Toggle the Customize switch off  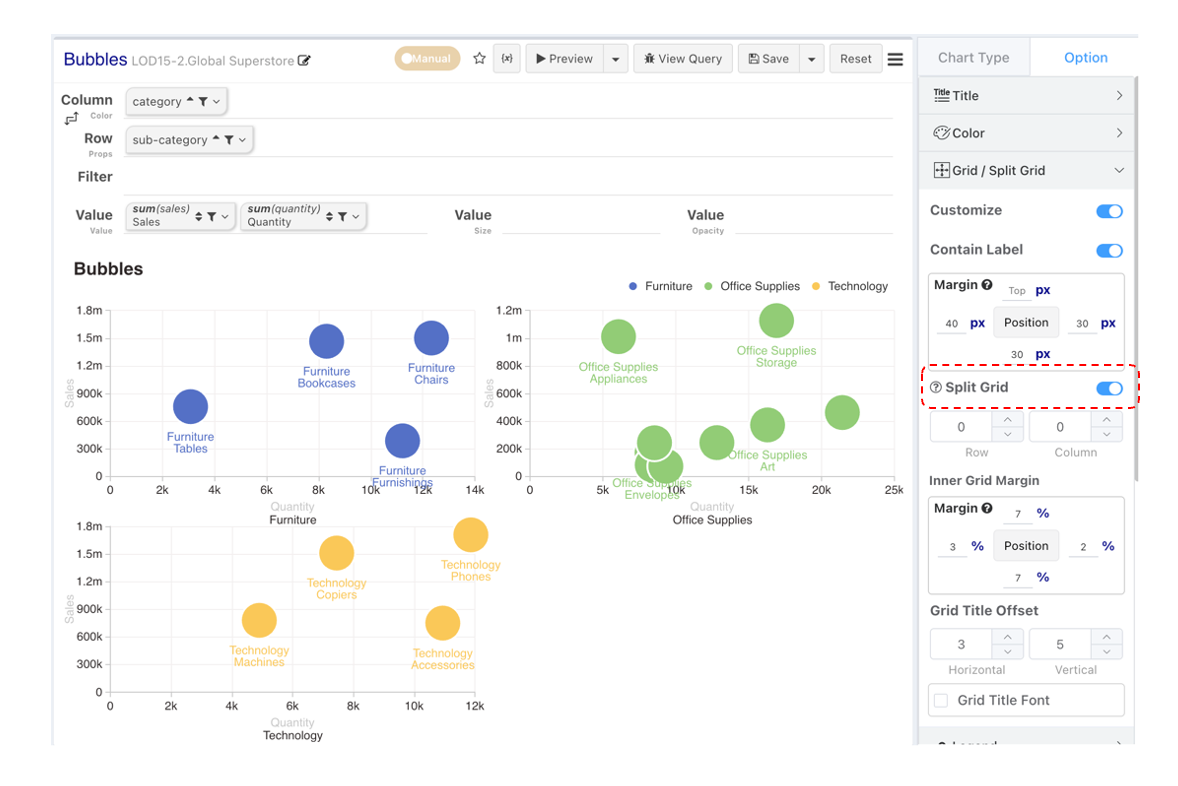1109,211
